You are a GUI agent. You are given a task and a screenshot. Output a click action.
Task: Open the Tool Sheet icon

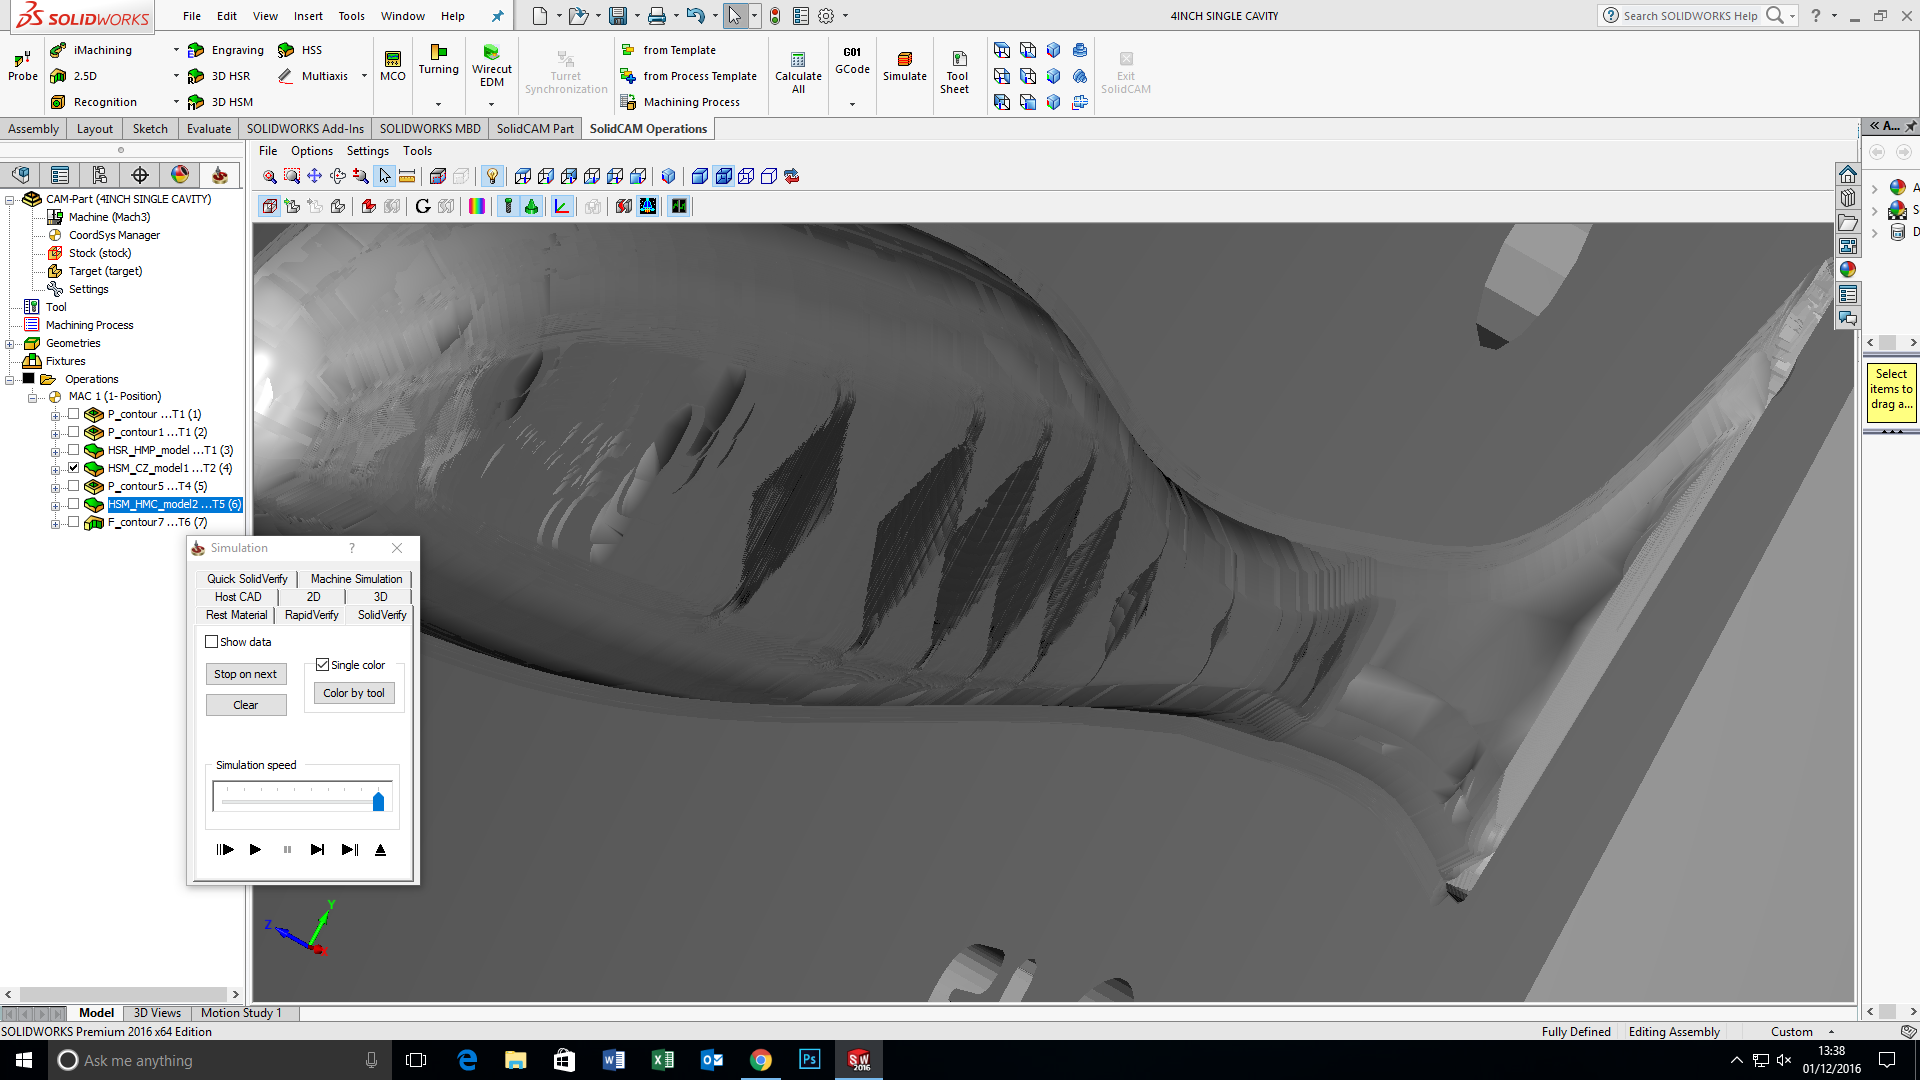[957, 60]
